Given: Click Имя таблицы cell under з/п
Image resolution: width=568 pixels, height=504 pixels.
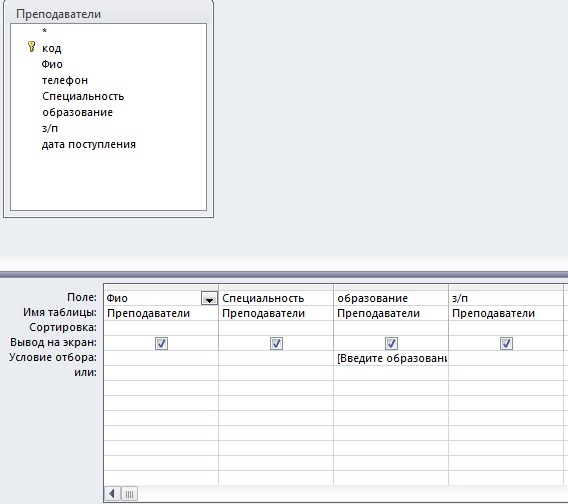Looking at the screenshot, I should [x=506, y=313].
